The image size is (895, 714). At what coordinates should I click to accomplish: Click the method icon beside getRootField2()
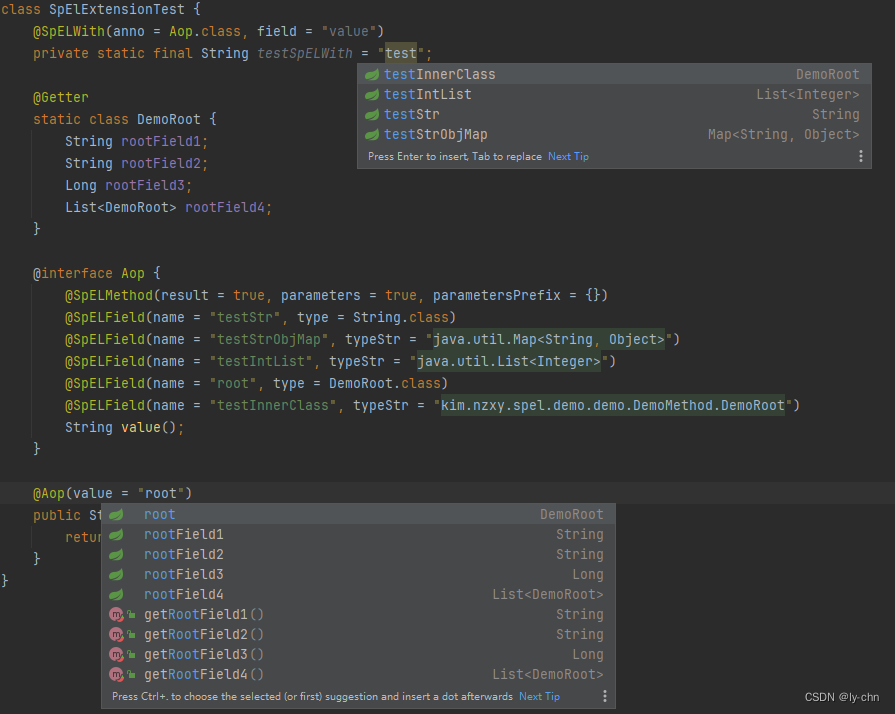point(117,635)
